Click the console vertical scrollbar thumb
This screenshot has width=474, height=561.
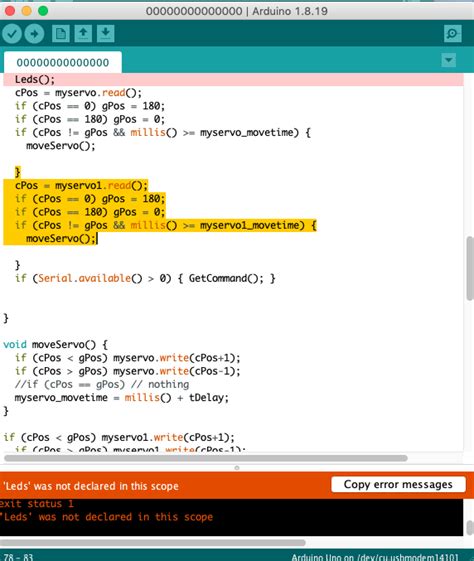[470, 528]
